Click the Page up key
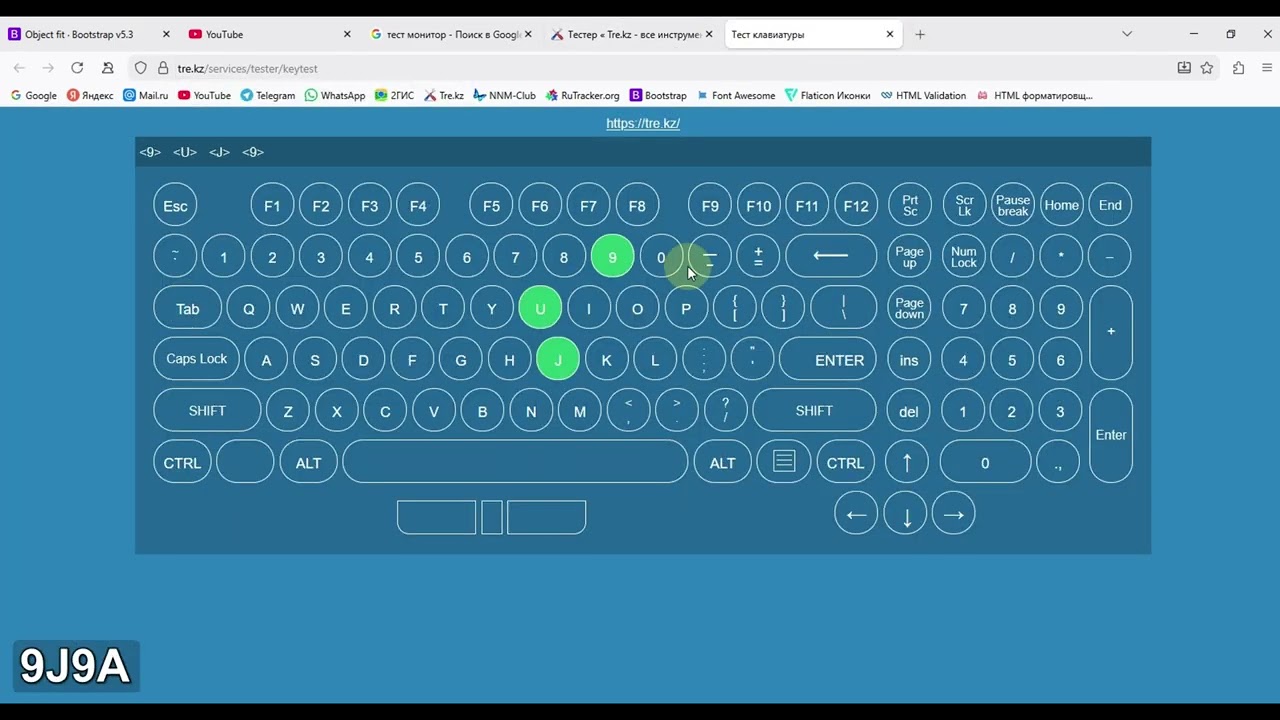The image size is (1280, 720). pyautogui.click(x=909, y=257)
